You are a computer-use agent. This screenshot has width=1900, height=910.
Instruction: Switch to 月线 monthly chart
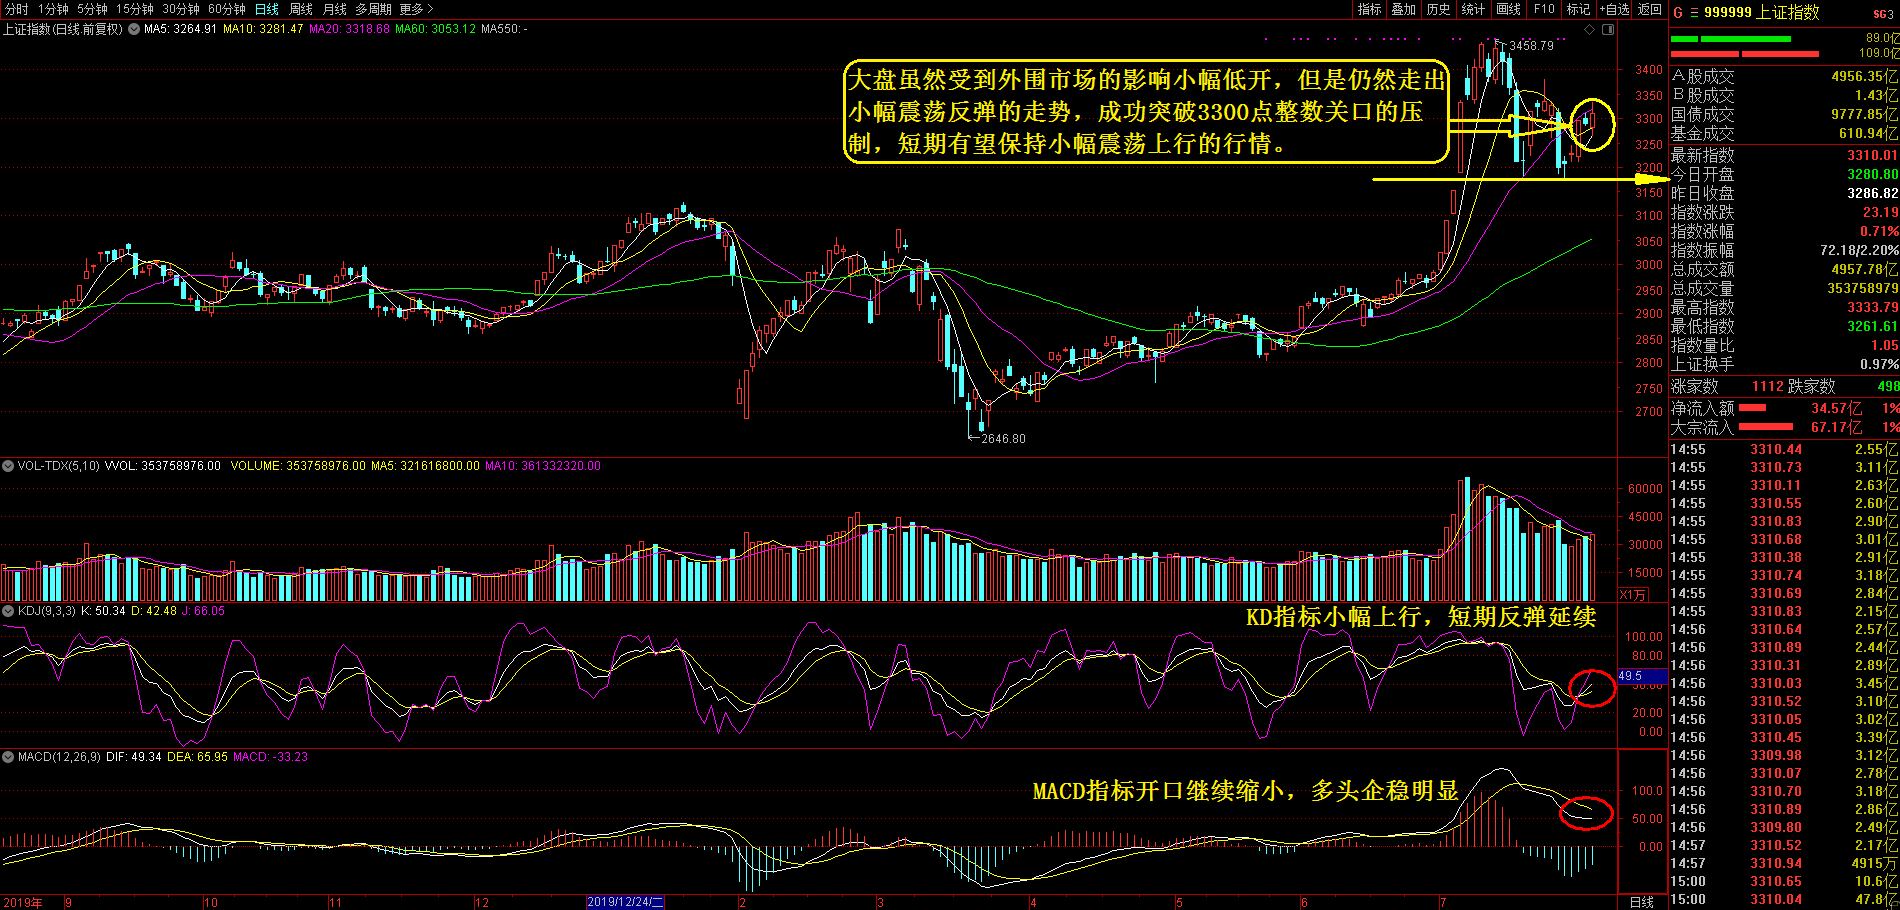pyautogui.click(x=335, y=9)
